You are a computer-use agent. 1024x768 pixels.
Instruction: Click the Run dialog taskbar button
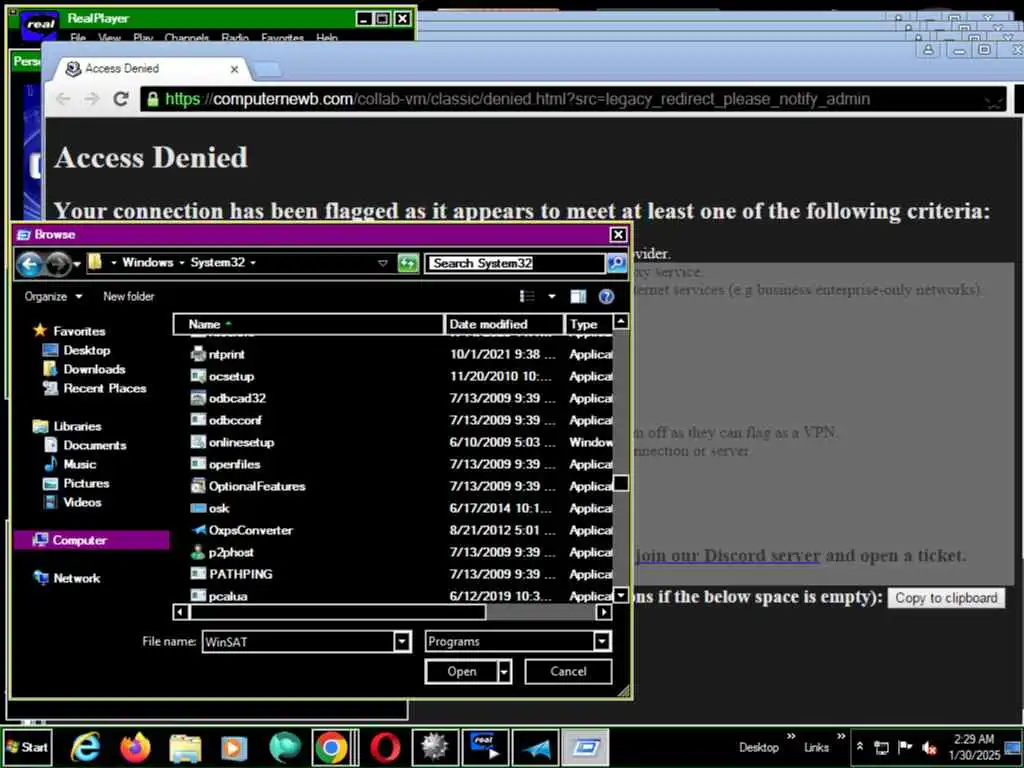coord(586,747)
